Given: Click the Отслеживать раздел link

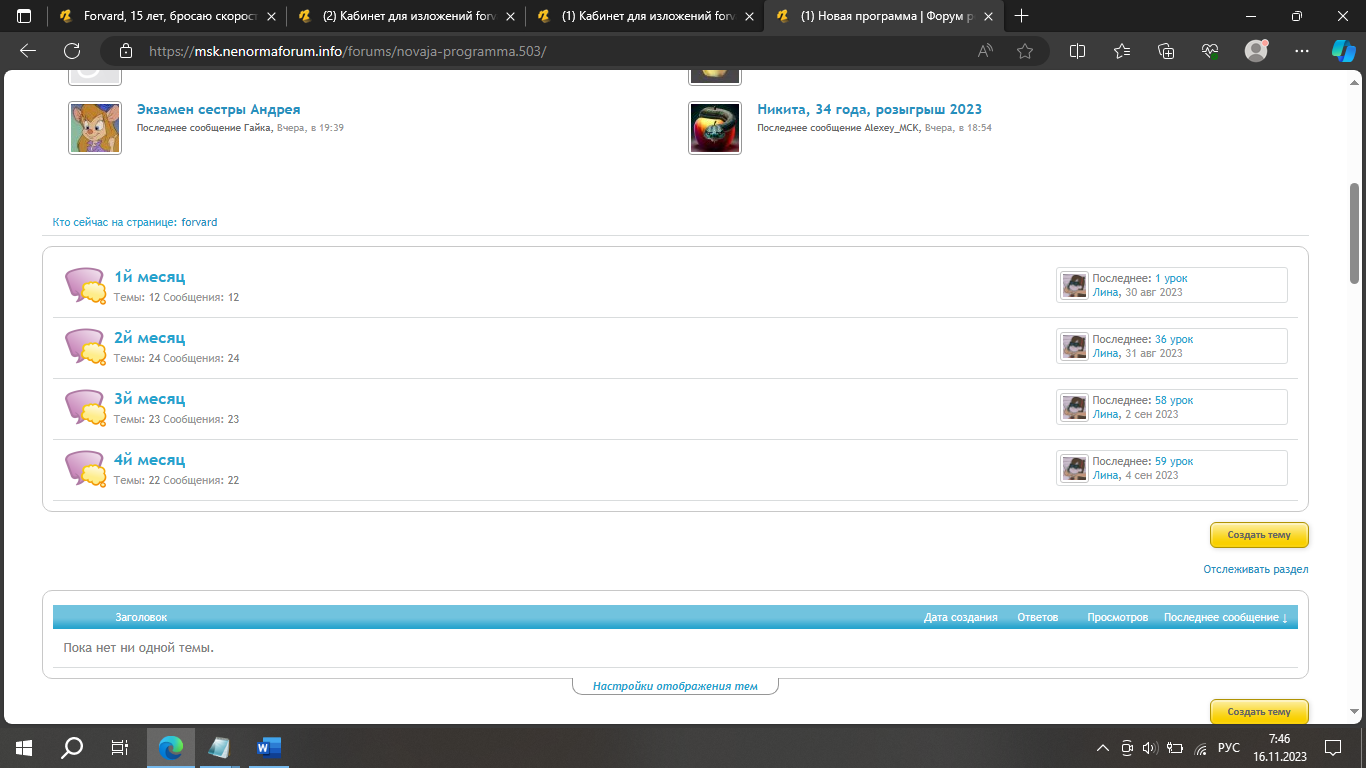Looking at the screenshot, I should point(1255,569).
